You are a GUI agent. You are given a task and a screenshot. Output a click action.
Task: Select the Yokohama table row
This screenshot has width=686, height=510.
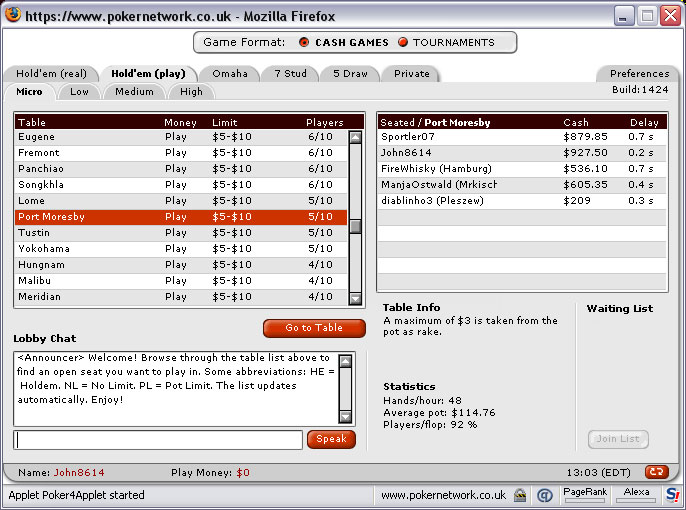(182, 249)
